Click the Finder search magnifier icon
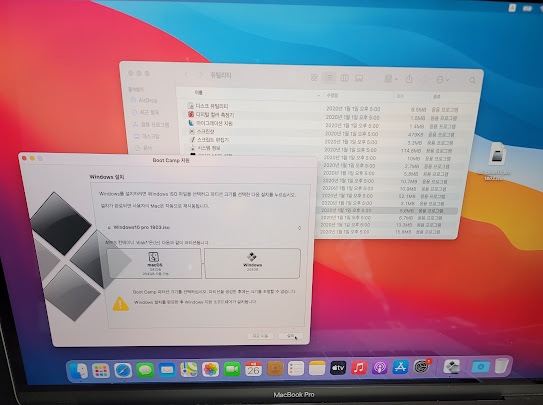The image size is (543, 405). tap(472, 81)
